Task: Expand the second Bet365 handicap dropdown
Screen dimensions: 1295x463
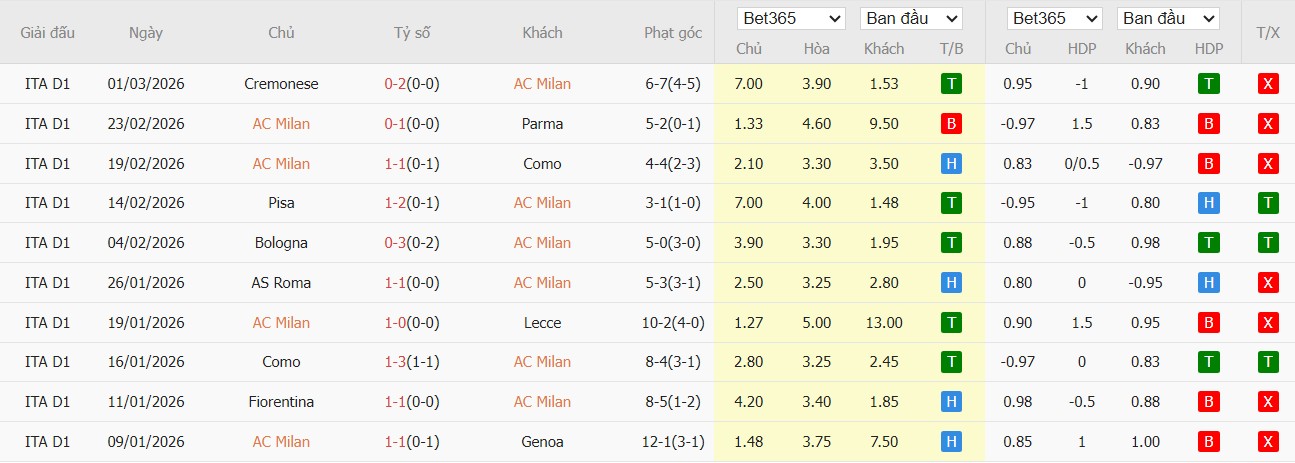Action: [x=1055, y=19]
